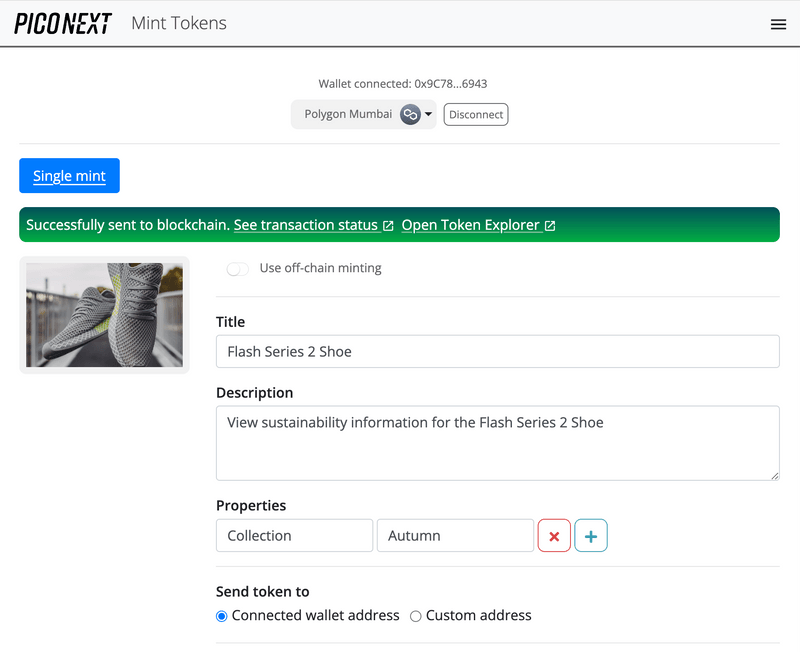800x652 pixels.
Task: Open Token Explorer link
Action: (x=470, y=226)
